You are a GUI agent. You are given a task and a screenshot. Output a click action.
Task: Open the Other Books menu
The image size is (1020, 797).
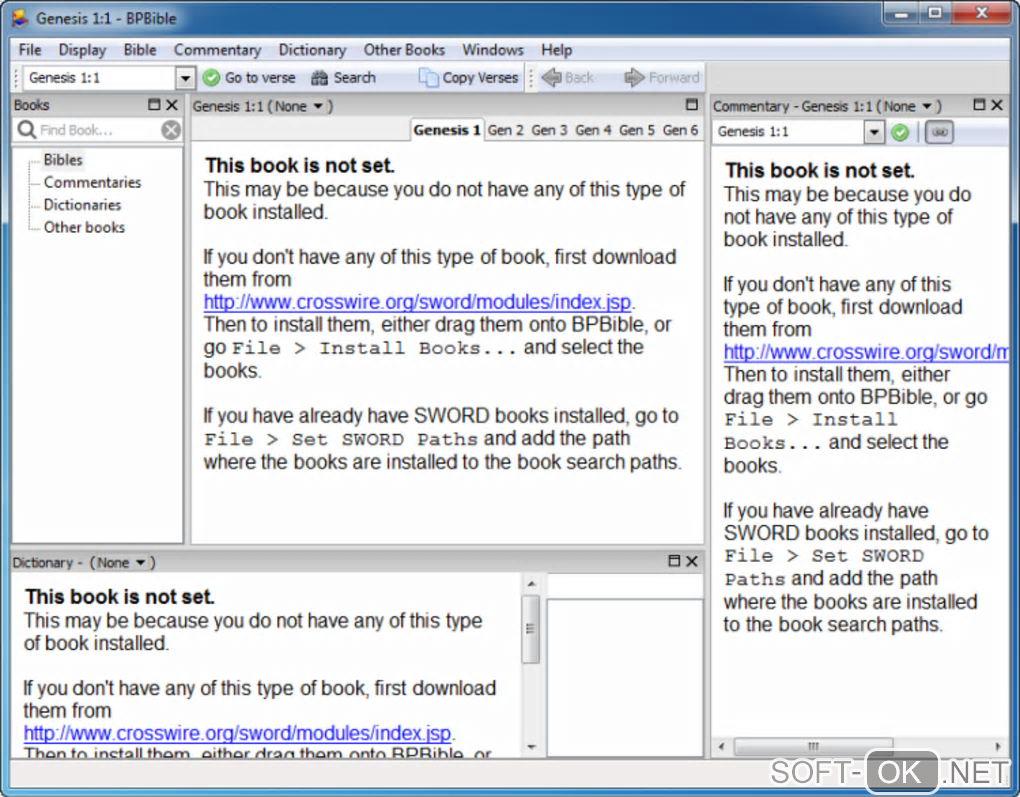pos(404,50)
